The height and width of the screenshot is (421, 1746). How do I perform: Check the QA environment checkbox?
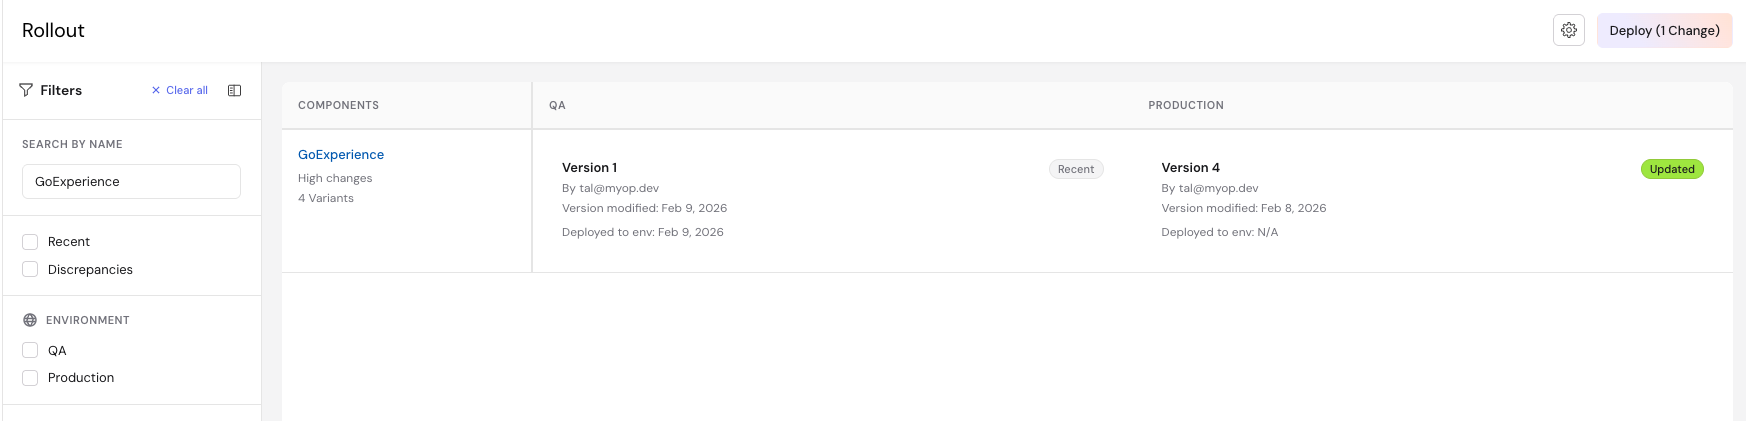coord(30,351)
